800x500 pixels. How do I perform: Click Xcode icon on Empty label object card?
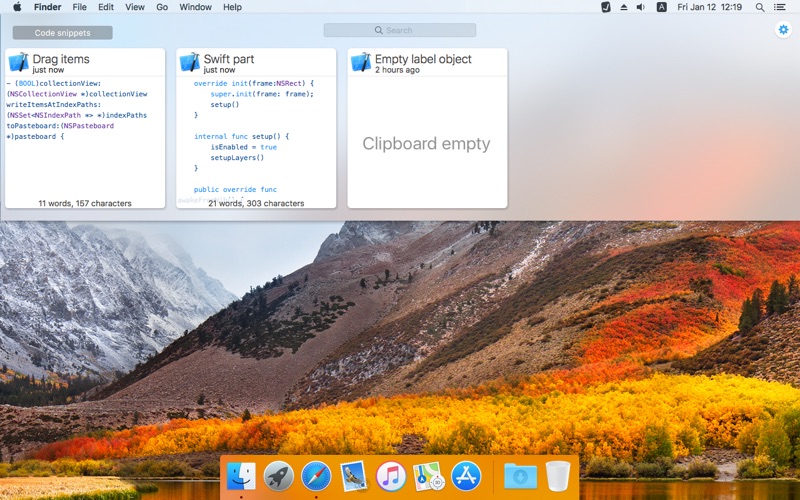[361, 62]
